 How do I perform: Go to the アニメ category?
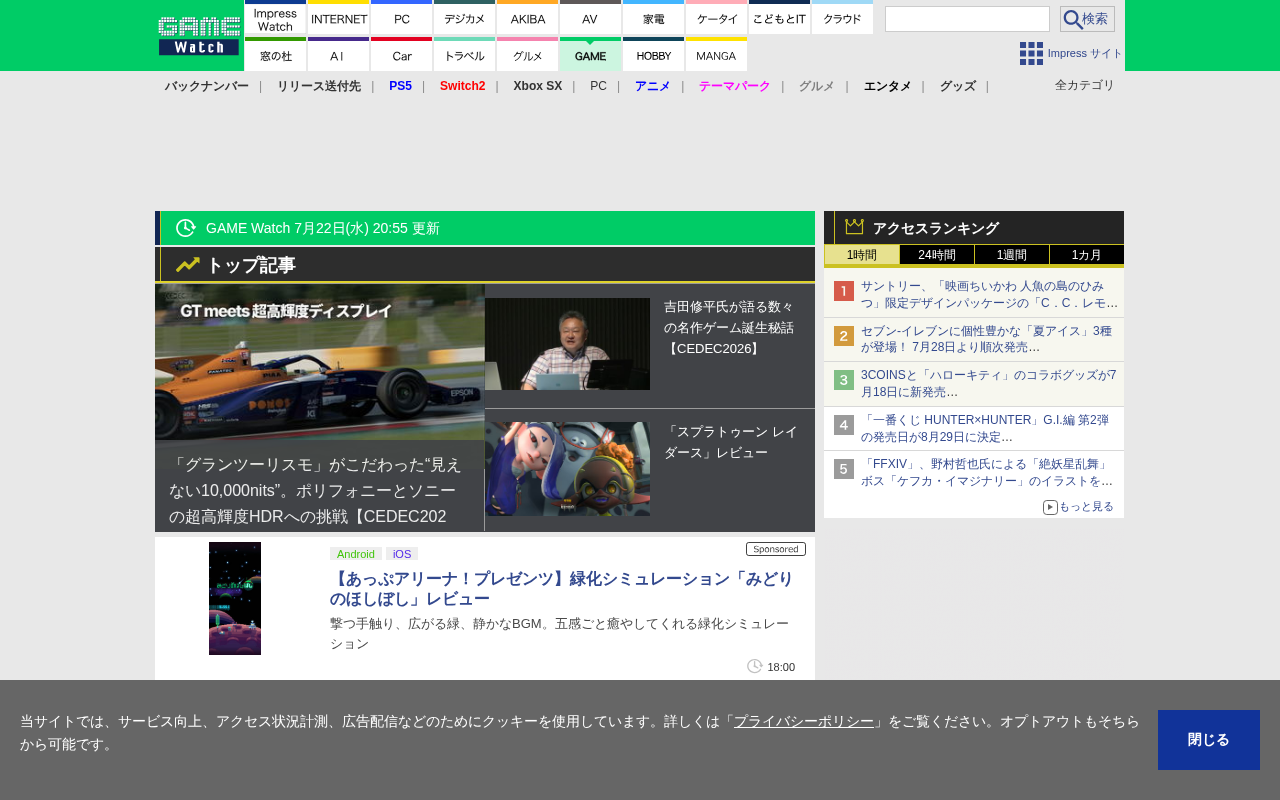coord(653,86)
